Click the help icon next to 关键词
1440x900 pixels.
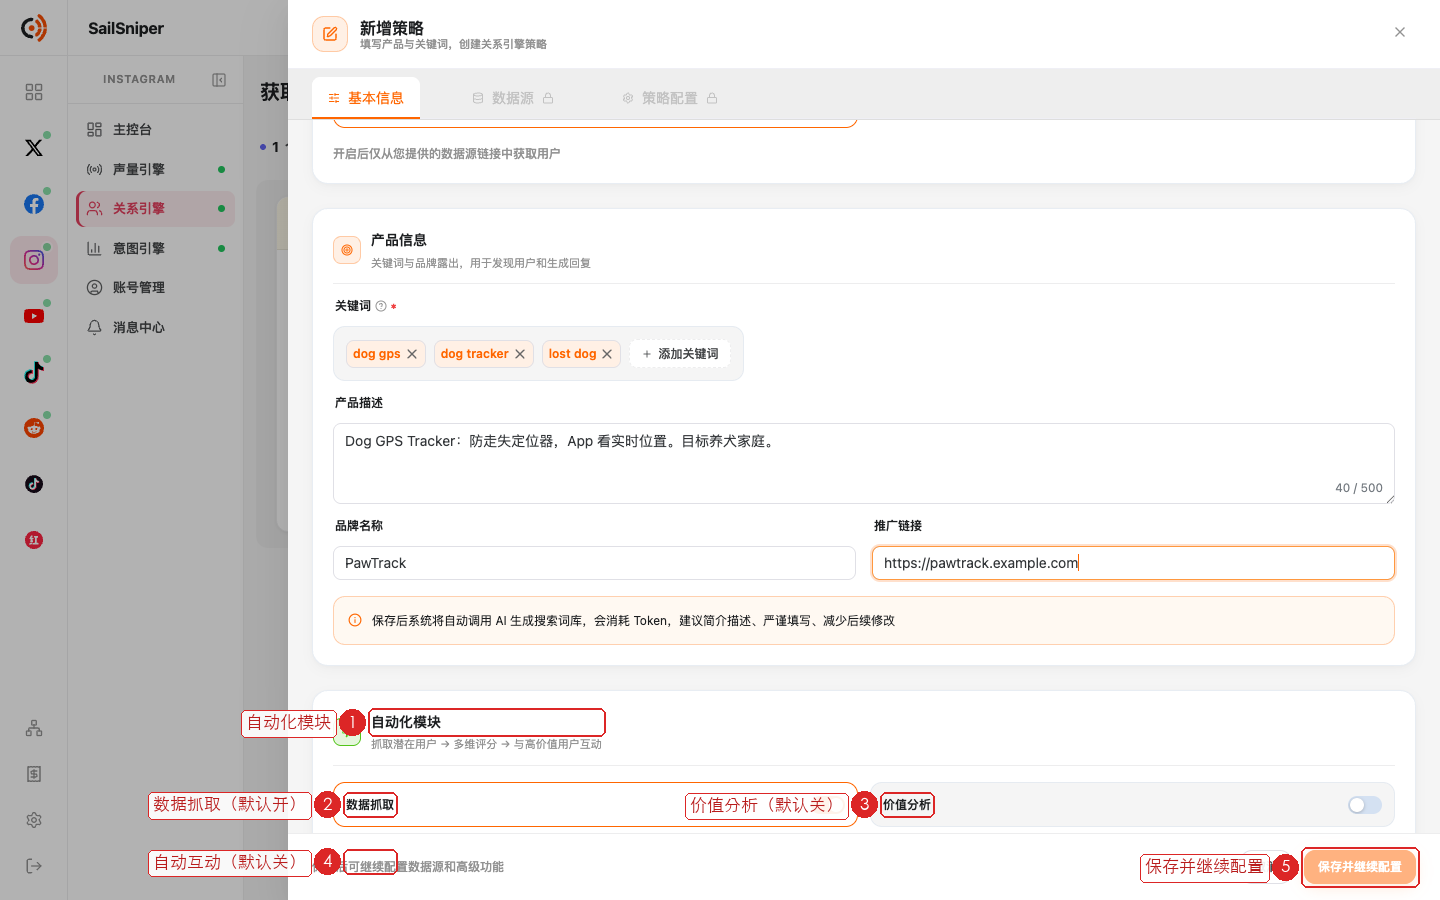pyautogui.click(x=381, y=306)
